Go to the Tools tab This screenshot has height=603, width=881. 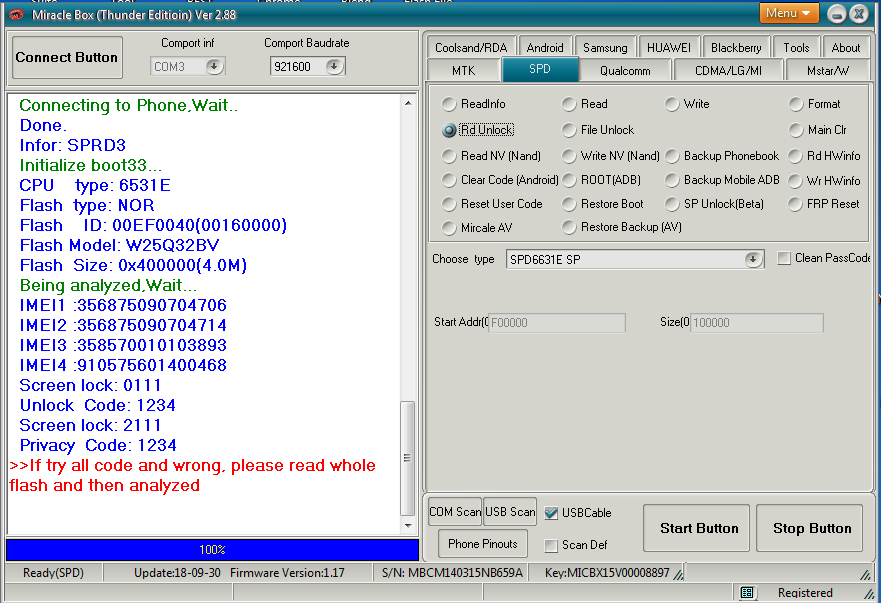(796, 47)
